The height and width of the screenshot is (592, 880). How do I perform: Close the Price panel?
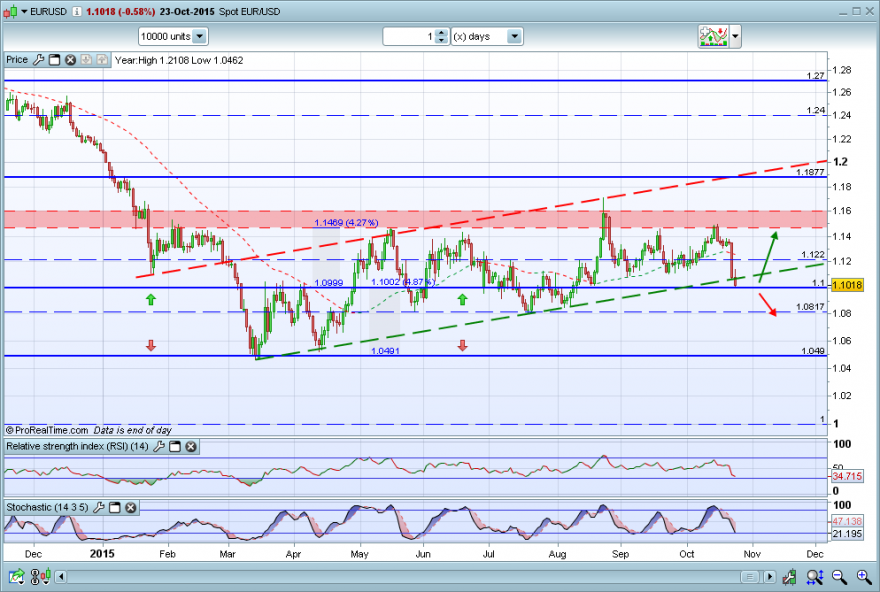pyautogui.click(x=70, y=59)
